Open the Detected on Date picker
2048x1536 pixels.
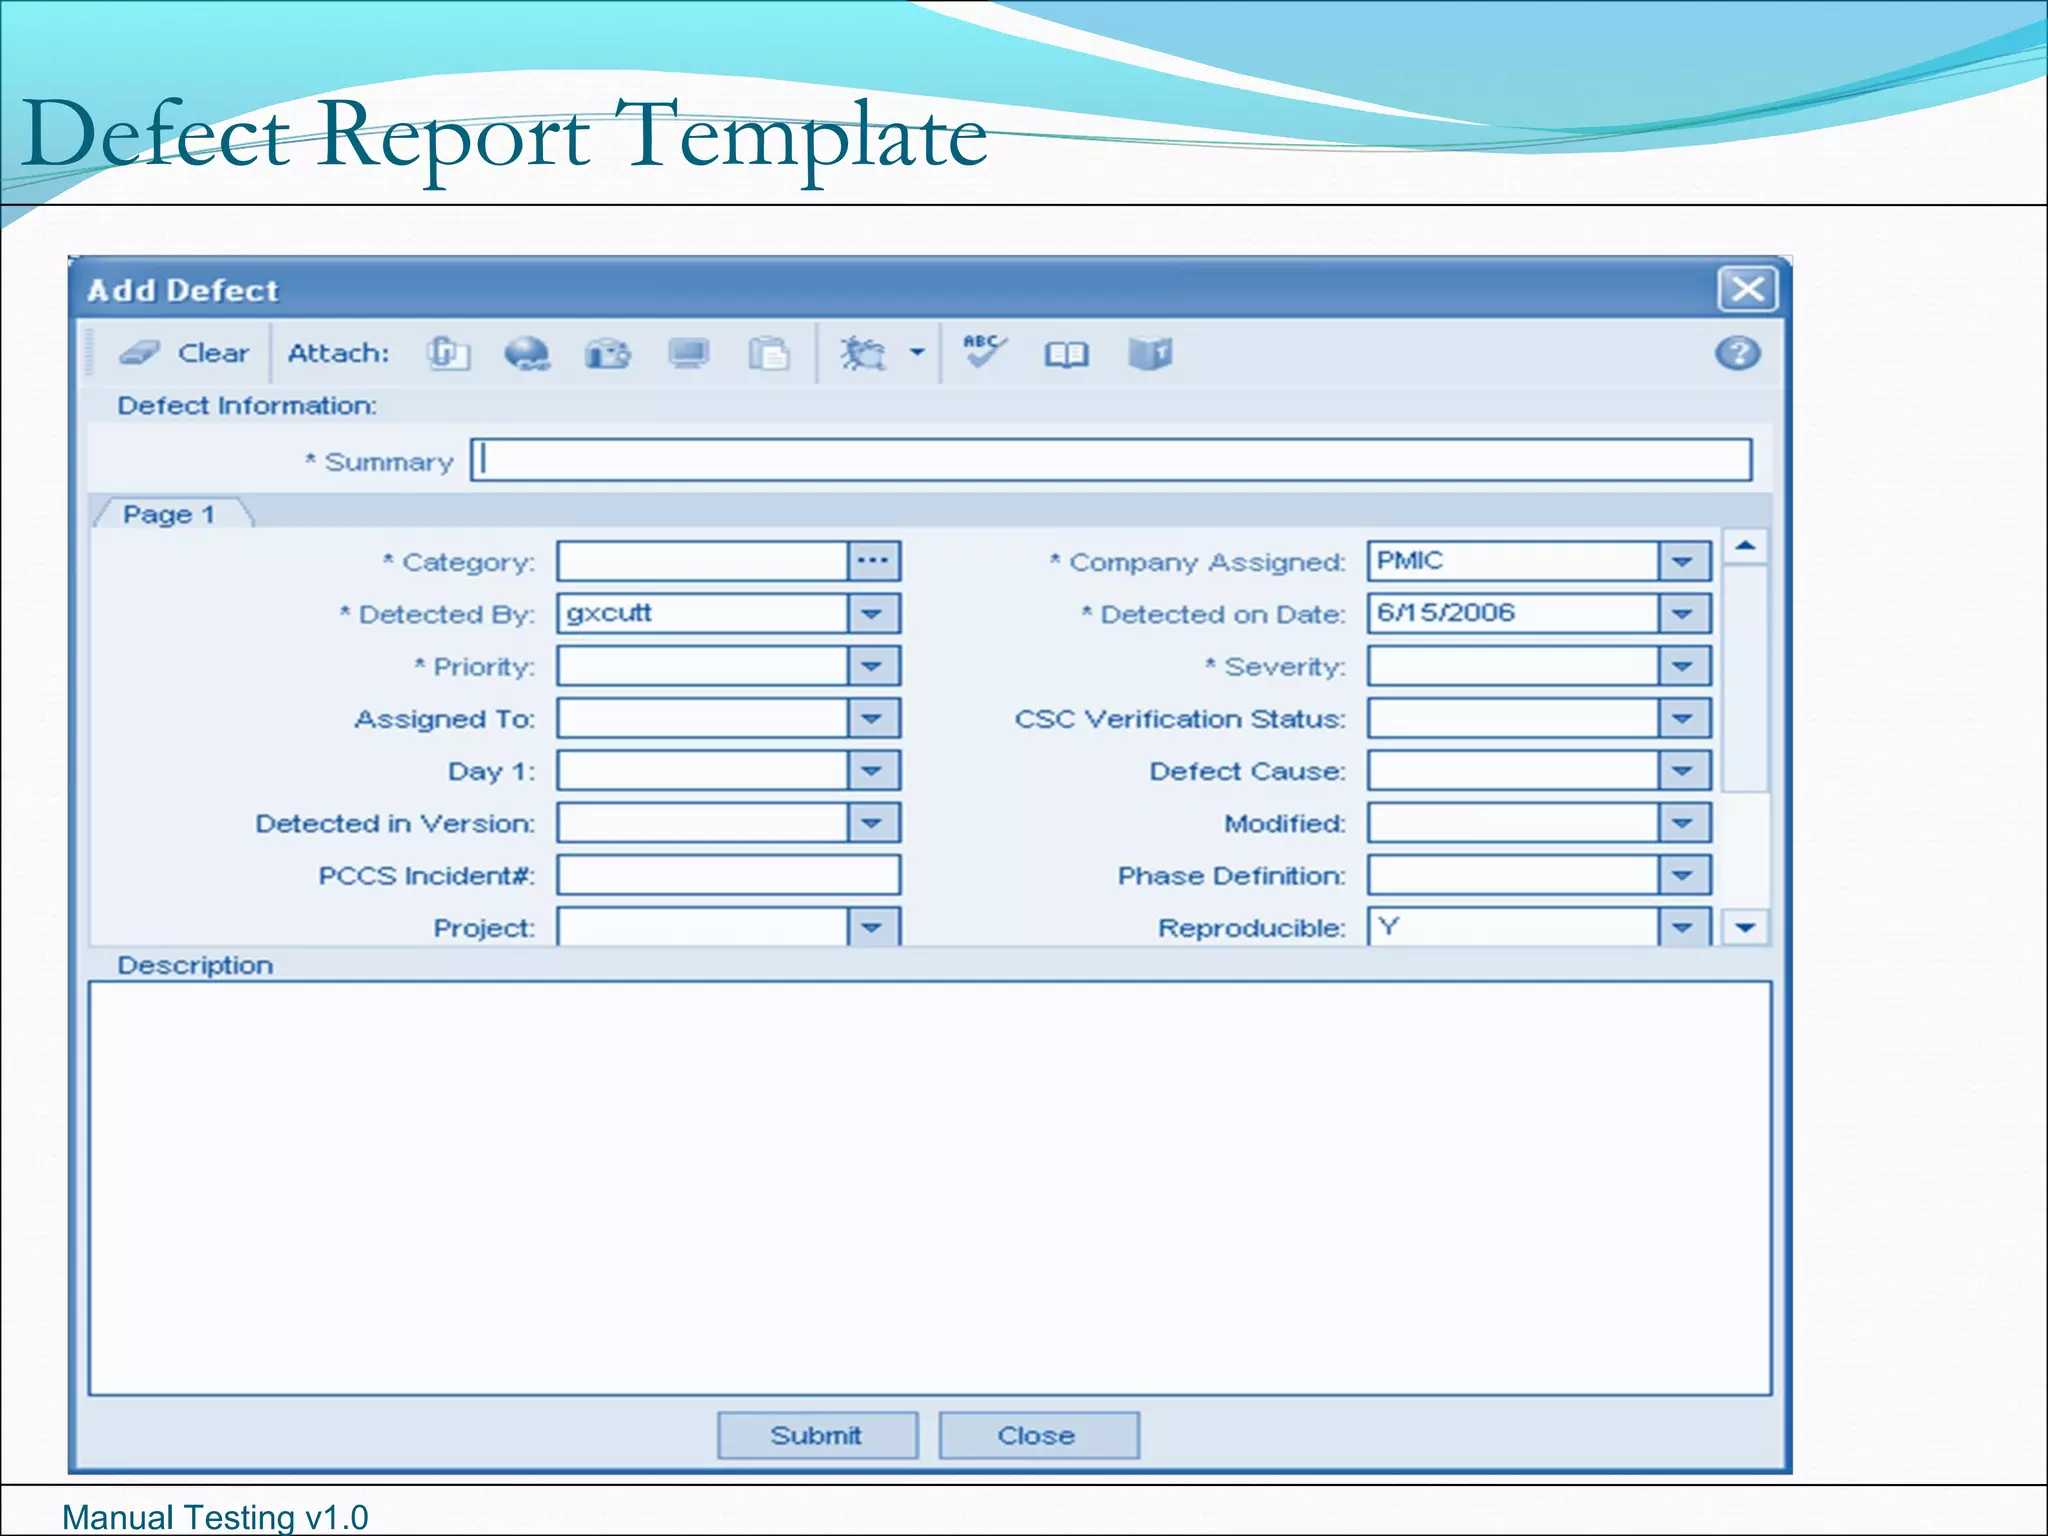click(x=1684, y=613)
